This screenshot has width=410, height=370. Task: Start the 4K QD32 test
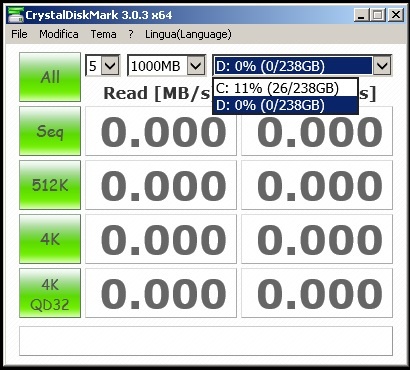click(x=50, y=293)
